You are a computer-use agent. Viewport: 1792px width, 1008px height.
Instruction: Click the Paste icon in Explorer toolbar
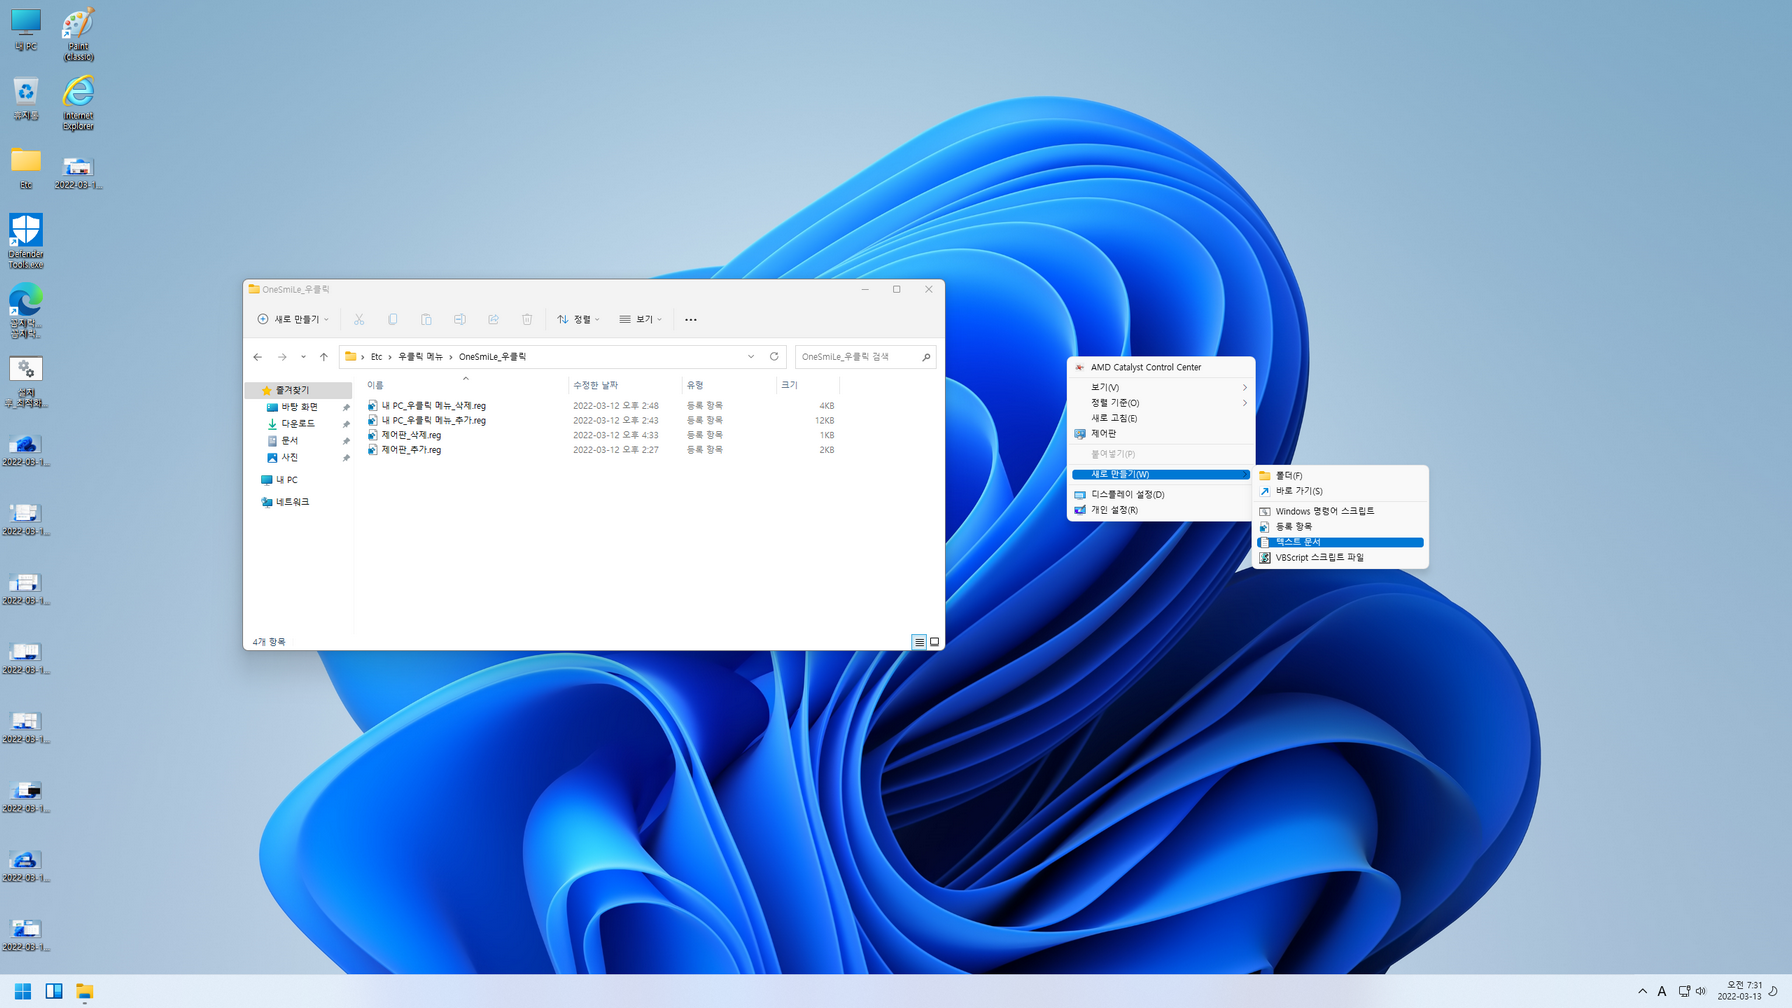point(426,319)
